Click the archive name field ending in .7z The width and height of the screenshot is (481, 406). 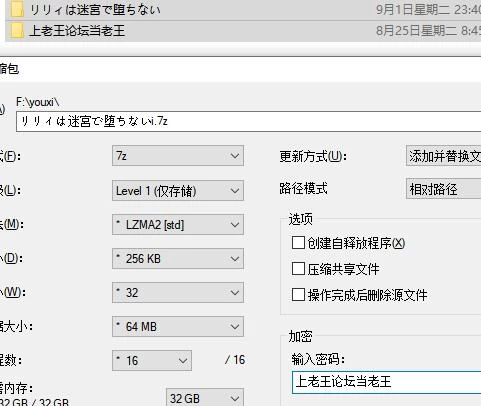(x=248, y=122)
